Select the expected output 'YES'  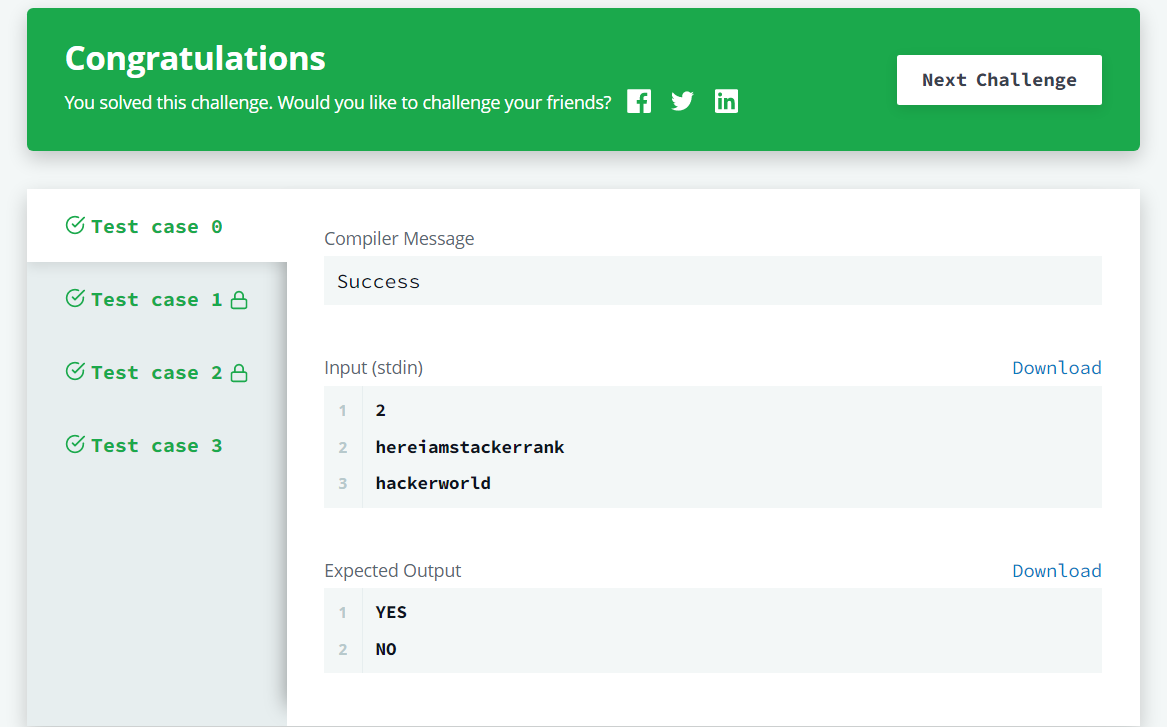391,612
